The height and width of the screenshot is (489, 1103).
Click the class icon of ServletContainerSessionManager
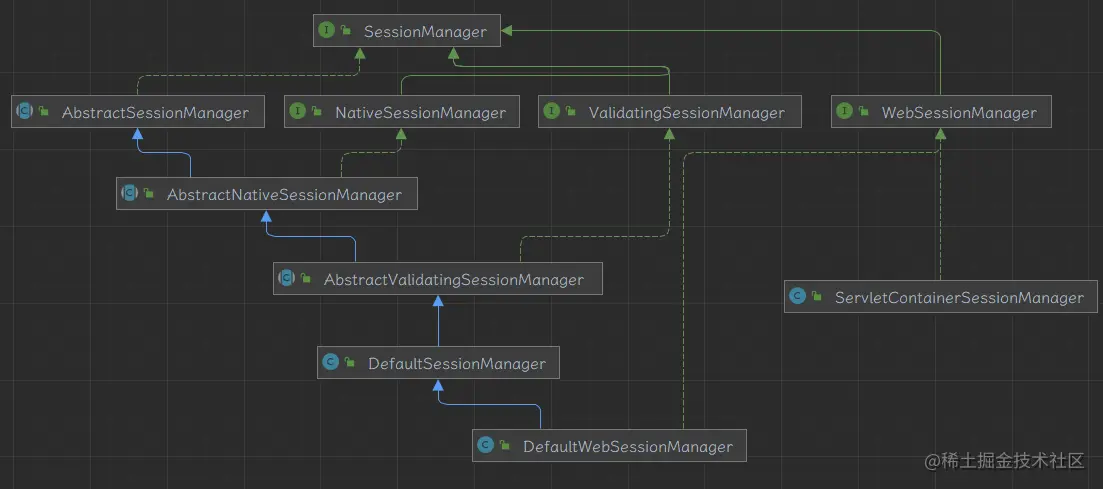pos(797,296)
